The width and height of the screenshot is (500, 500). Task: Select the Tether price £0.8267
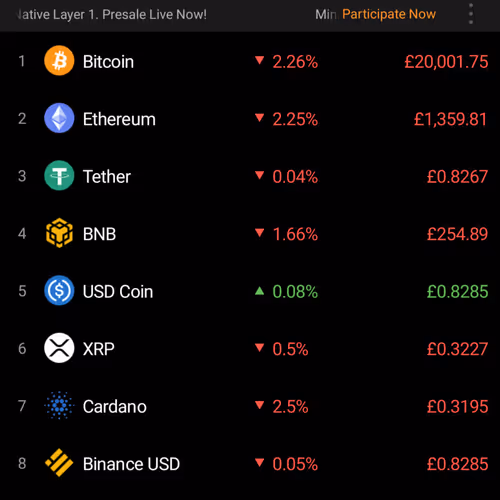[x=457, y=177]
